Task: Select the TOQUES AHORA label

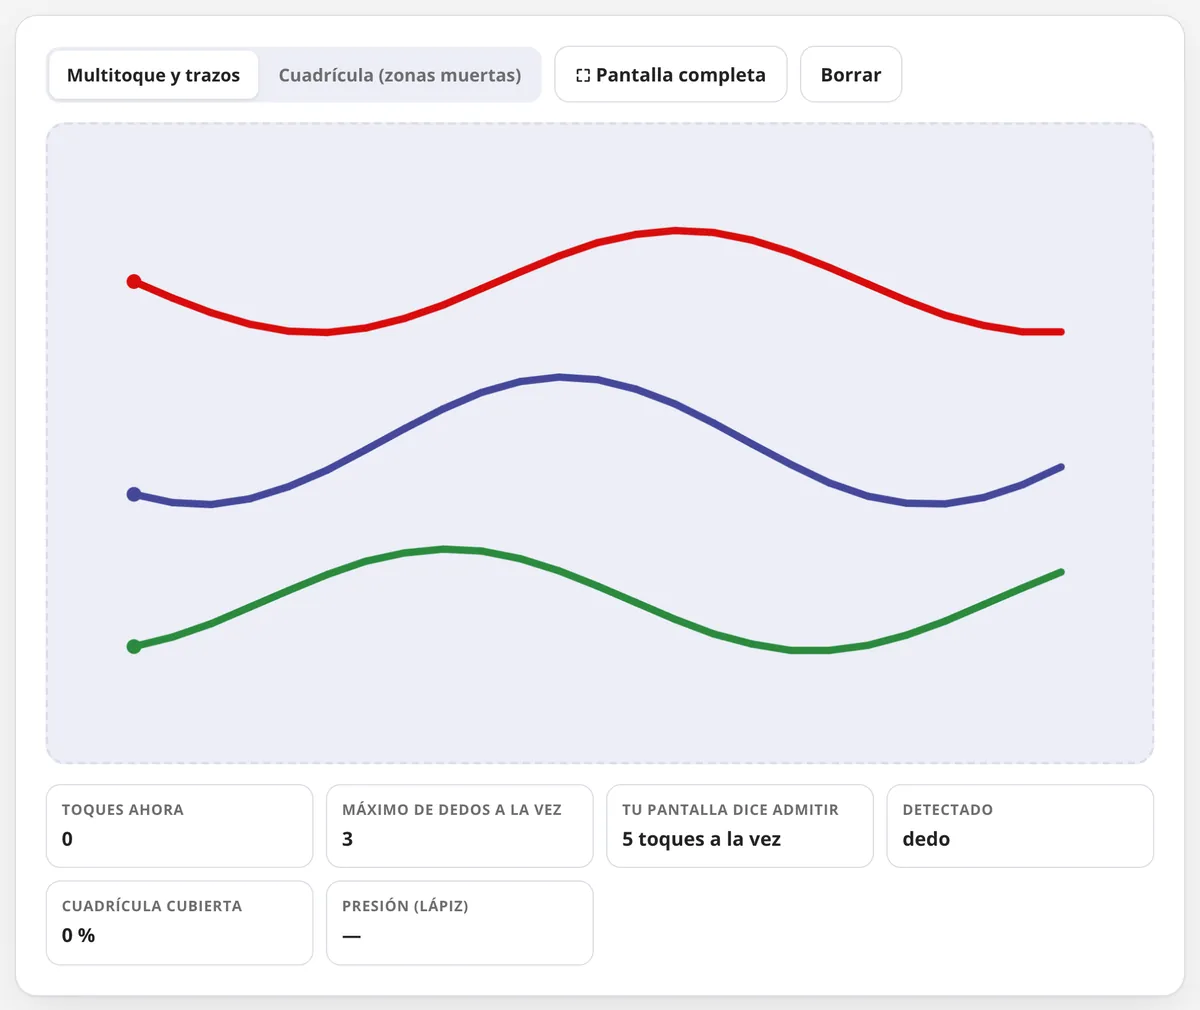Action: (x=123, y=810)
